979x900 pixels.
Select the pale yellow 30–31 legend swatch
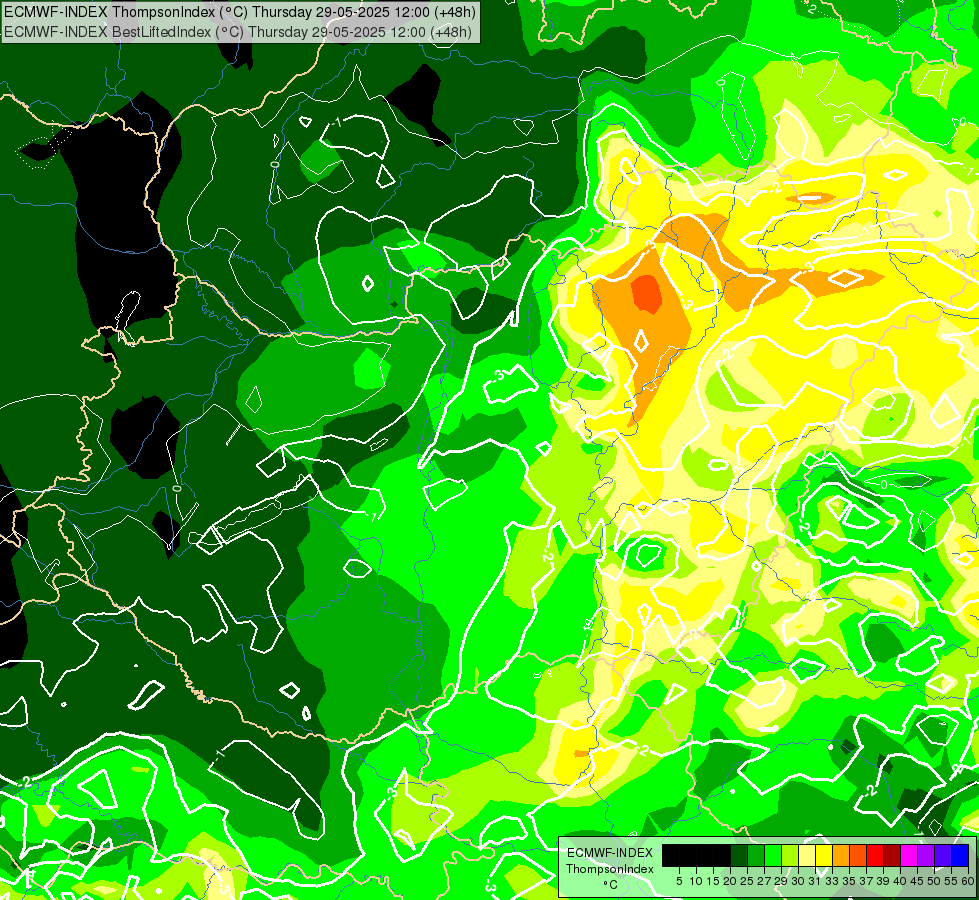point(807,855)
